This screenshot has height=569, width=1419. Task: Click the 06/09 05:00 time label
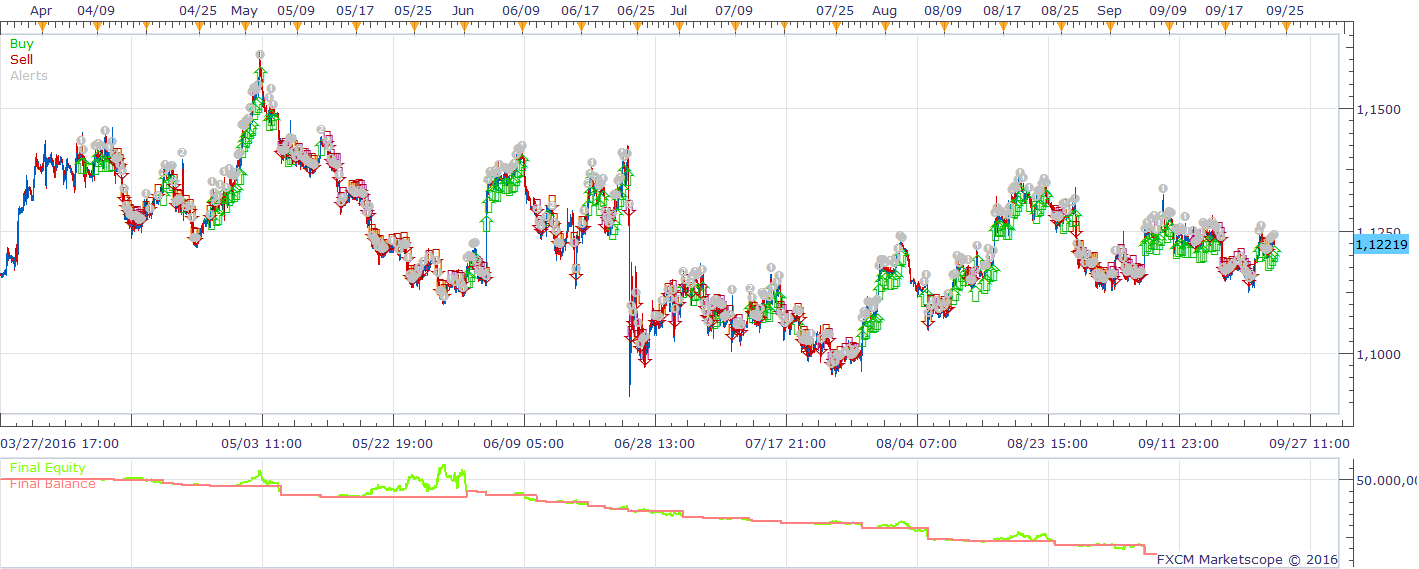[523, 443]
